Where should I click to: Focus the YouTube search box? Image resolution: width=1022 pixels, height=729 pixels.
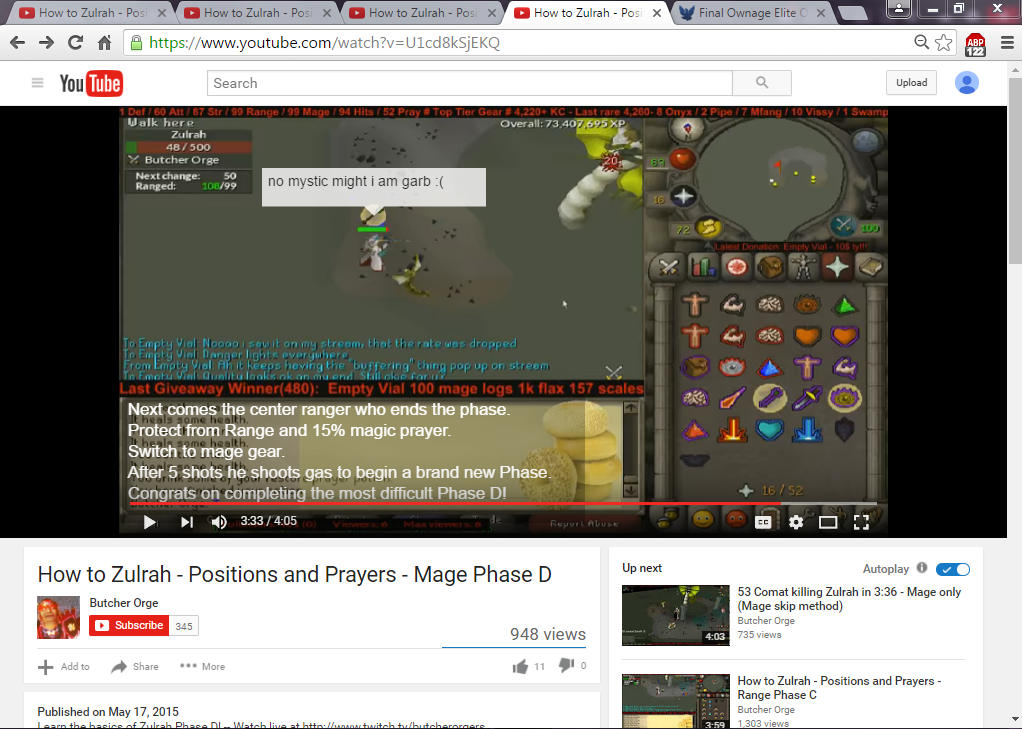click(x=469, y=83)
